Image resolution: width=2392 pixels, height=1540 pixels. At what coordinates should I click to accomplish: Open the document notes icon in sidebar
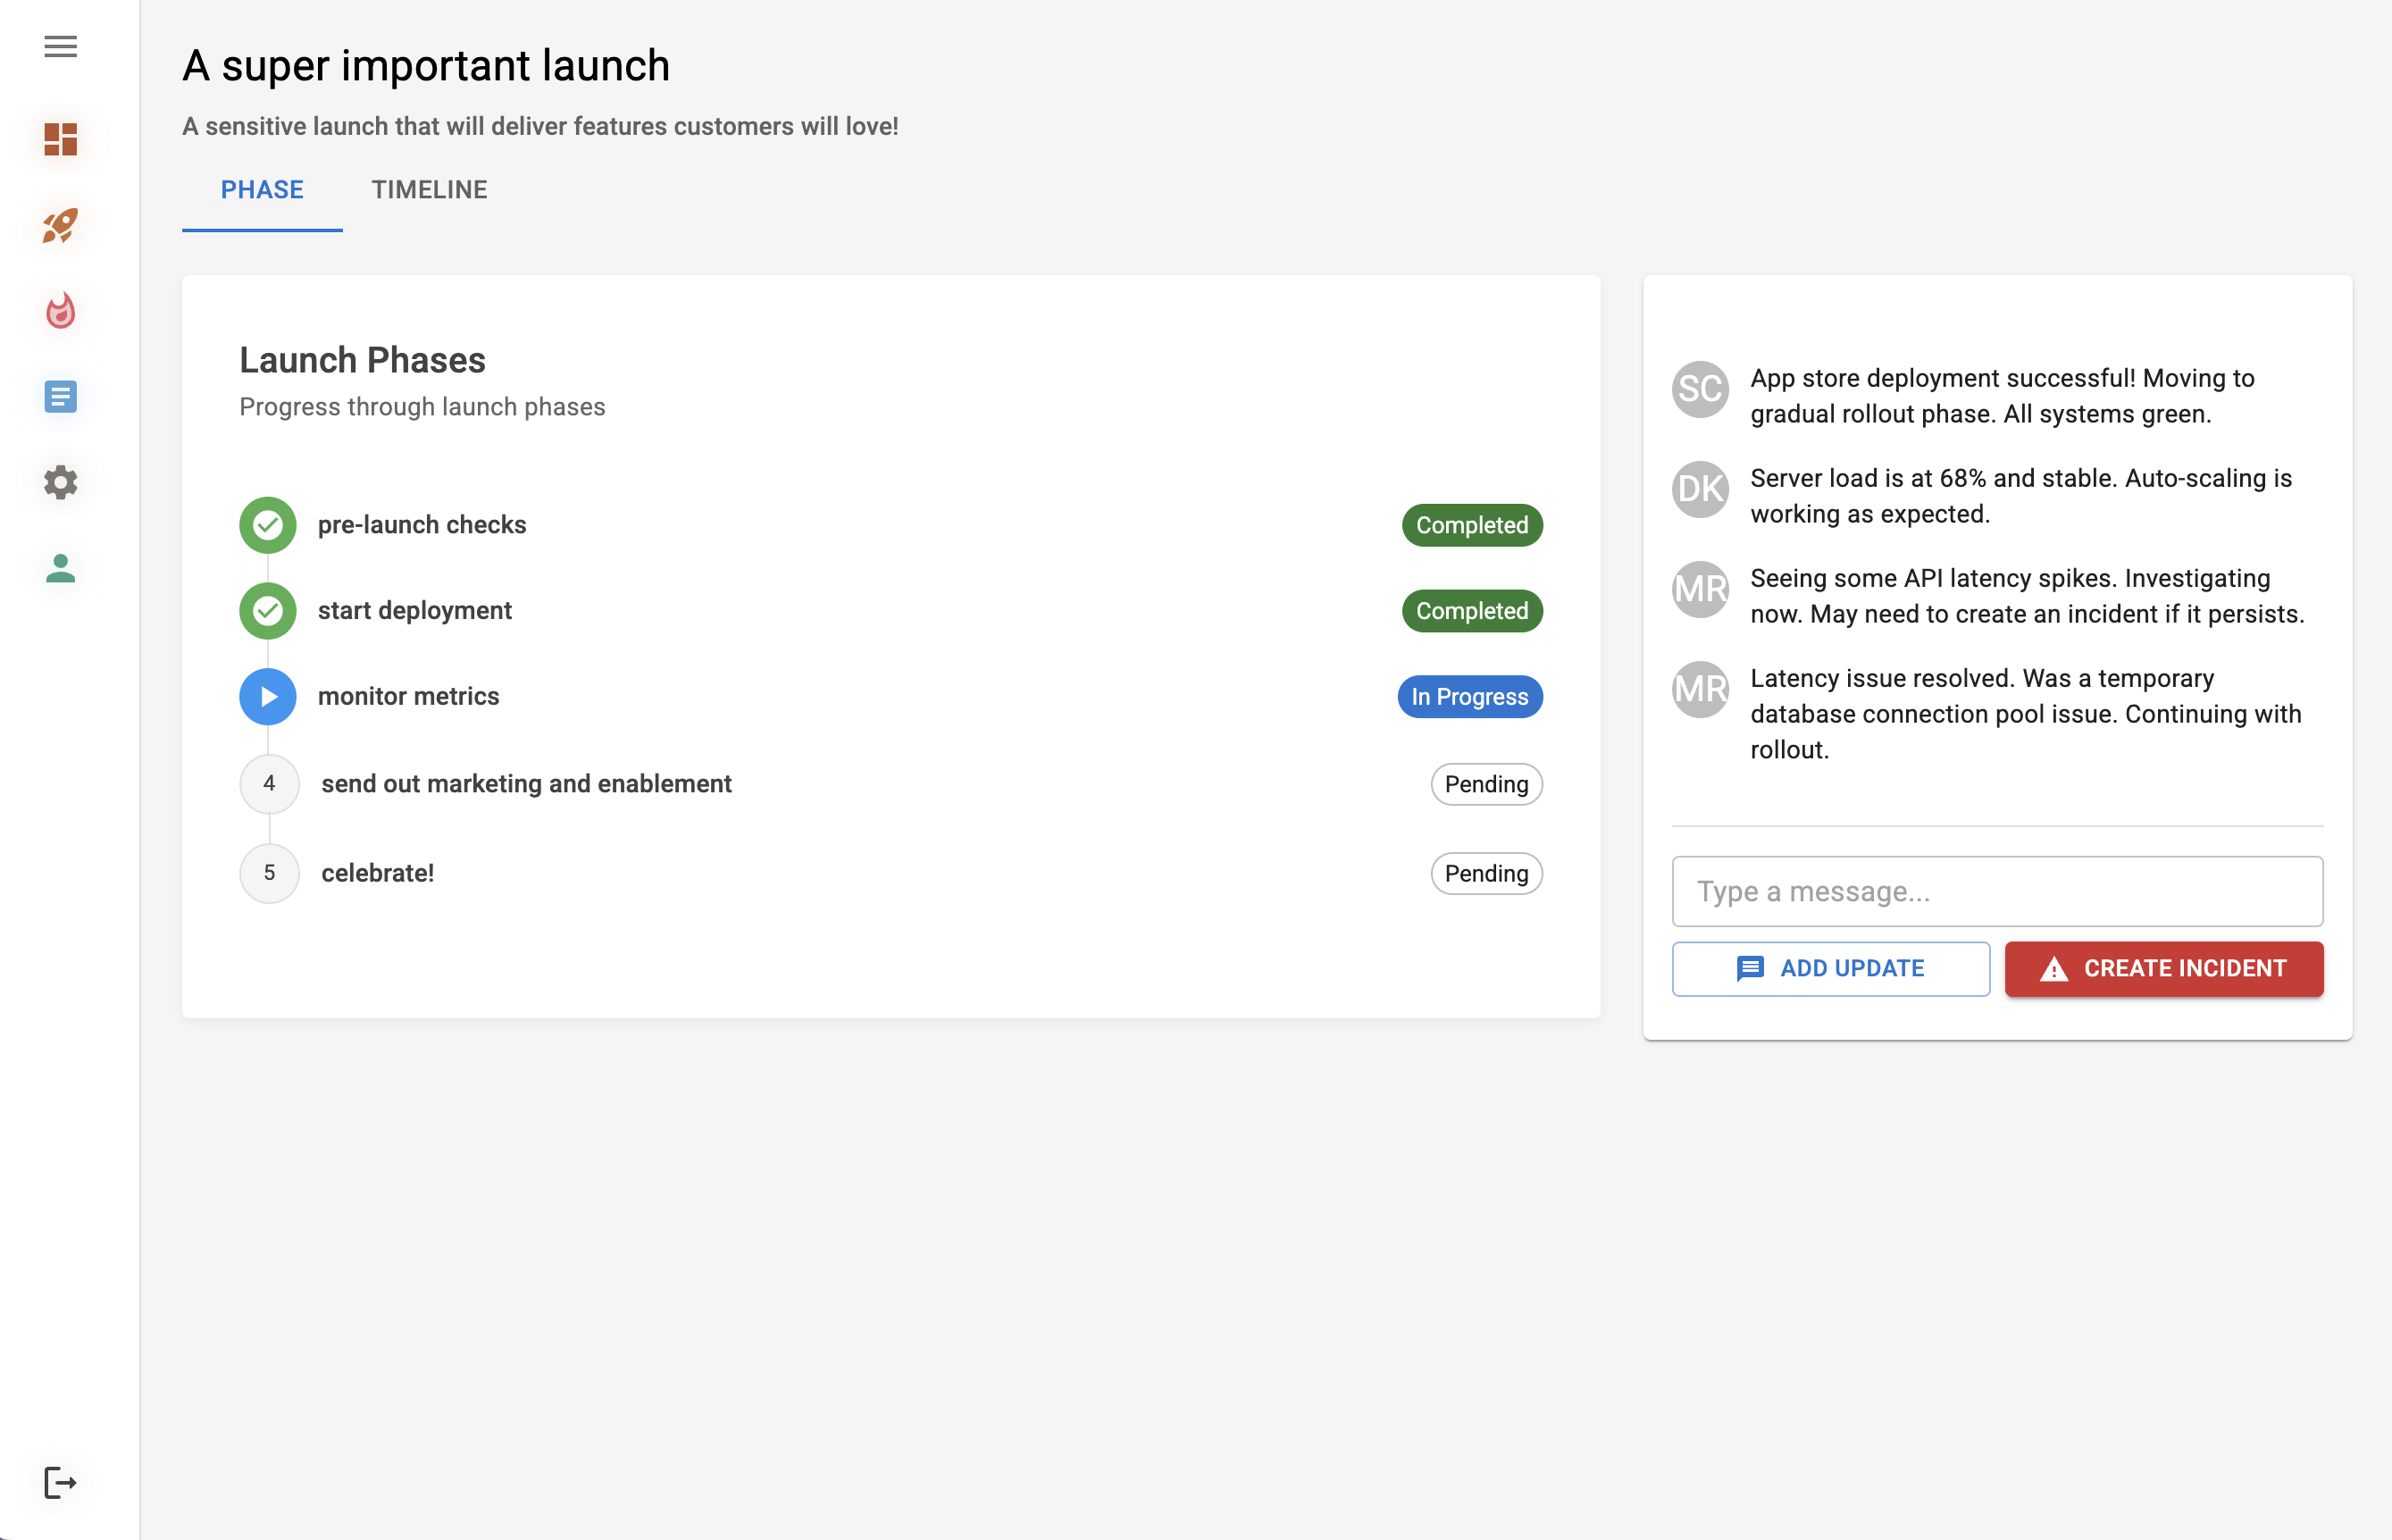(61, 397)
